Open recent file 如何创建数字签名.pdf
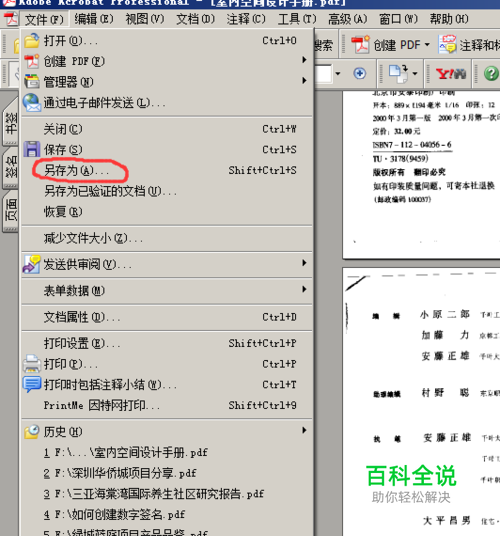 click(x=167, y=514)
